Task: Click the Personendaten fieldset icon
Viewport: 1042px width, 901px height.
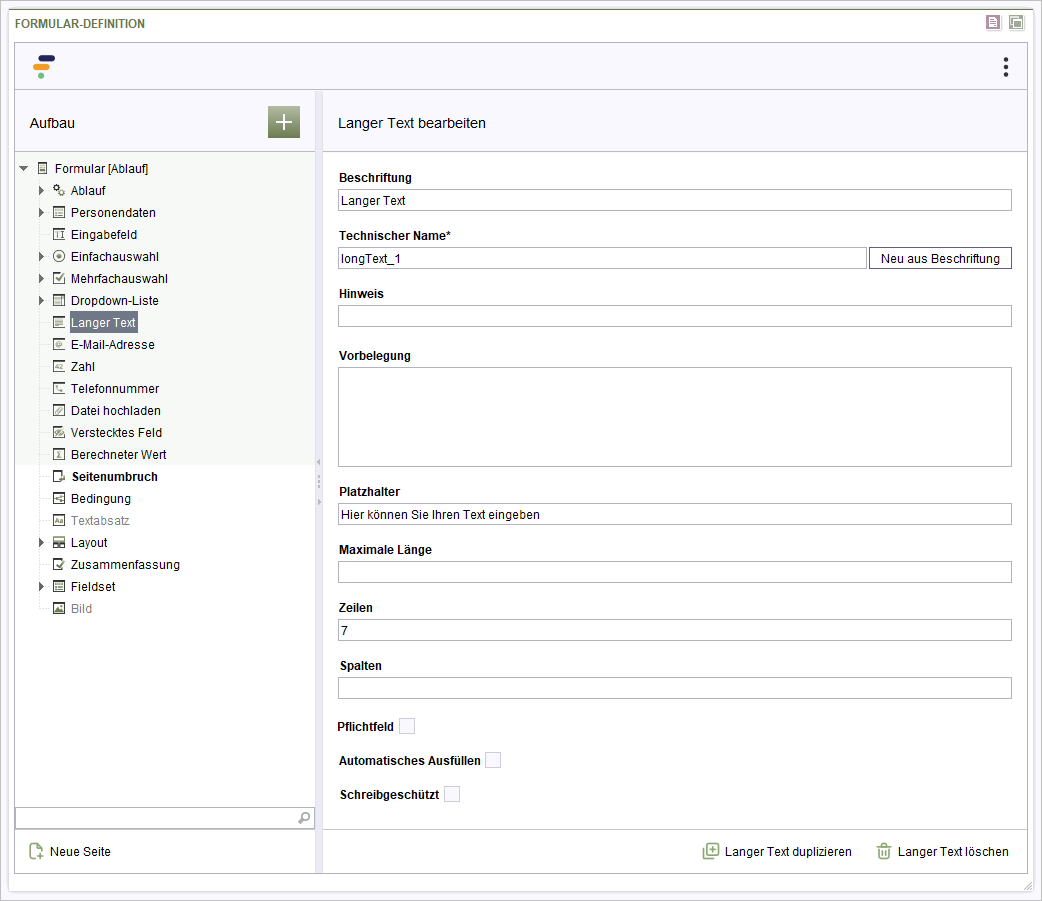Action: [x=59, y=212]
